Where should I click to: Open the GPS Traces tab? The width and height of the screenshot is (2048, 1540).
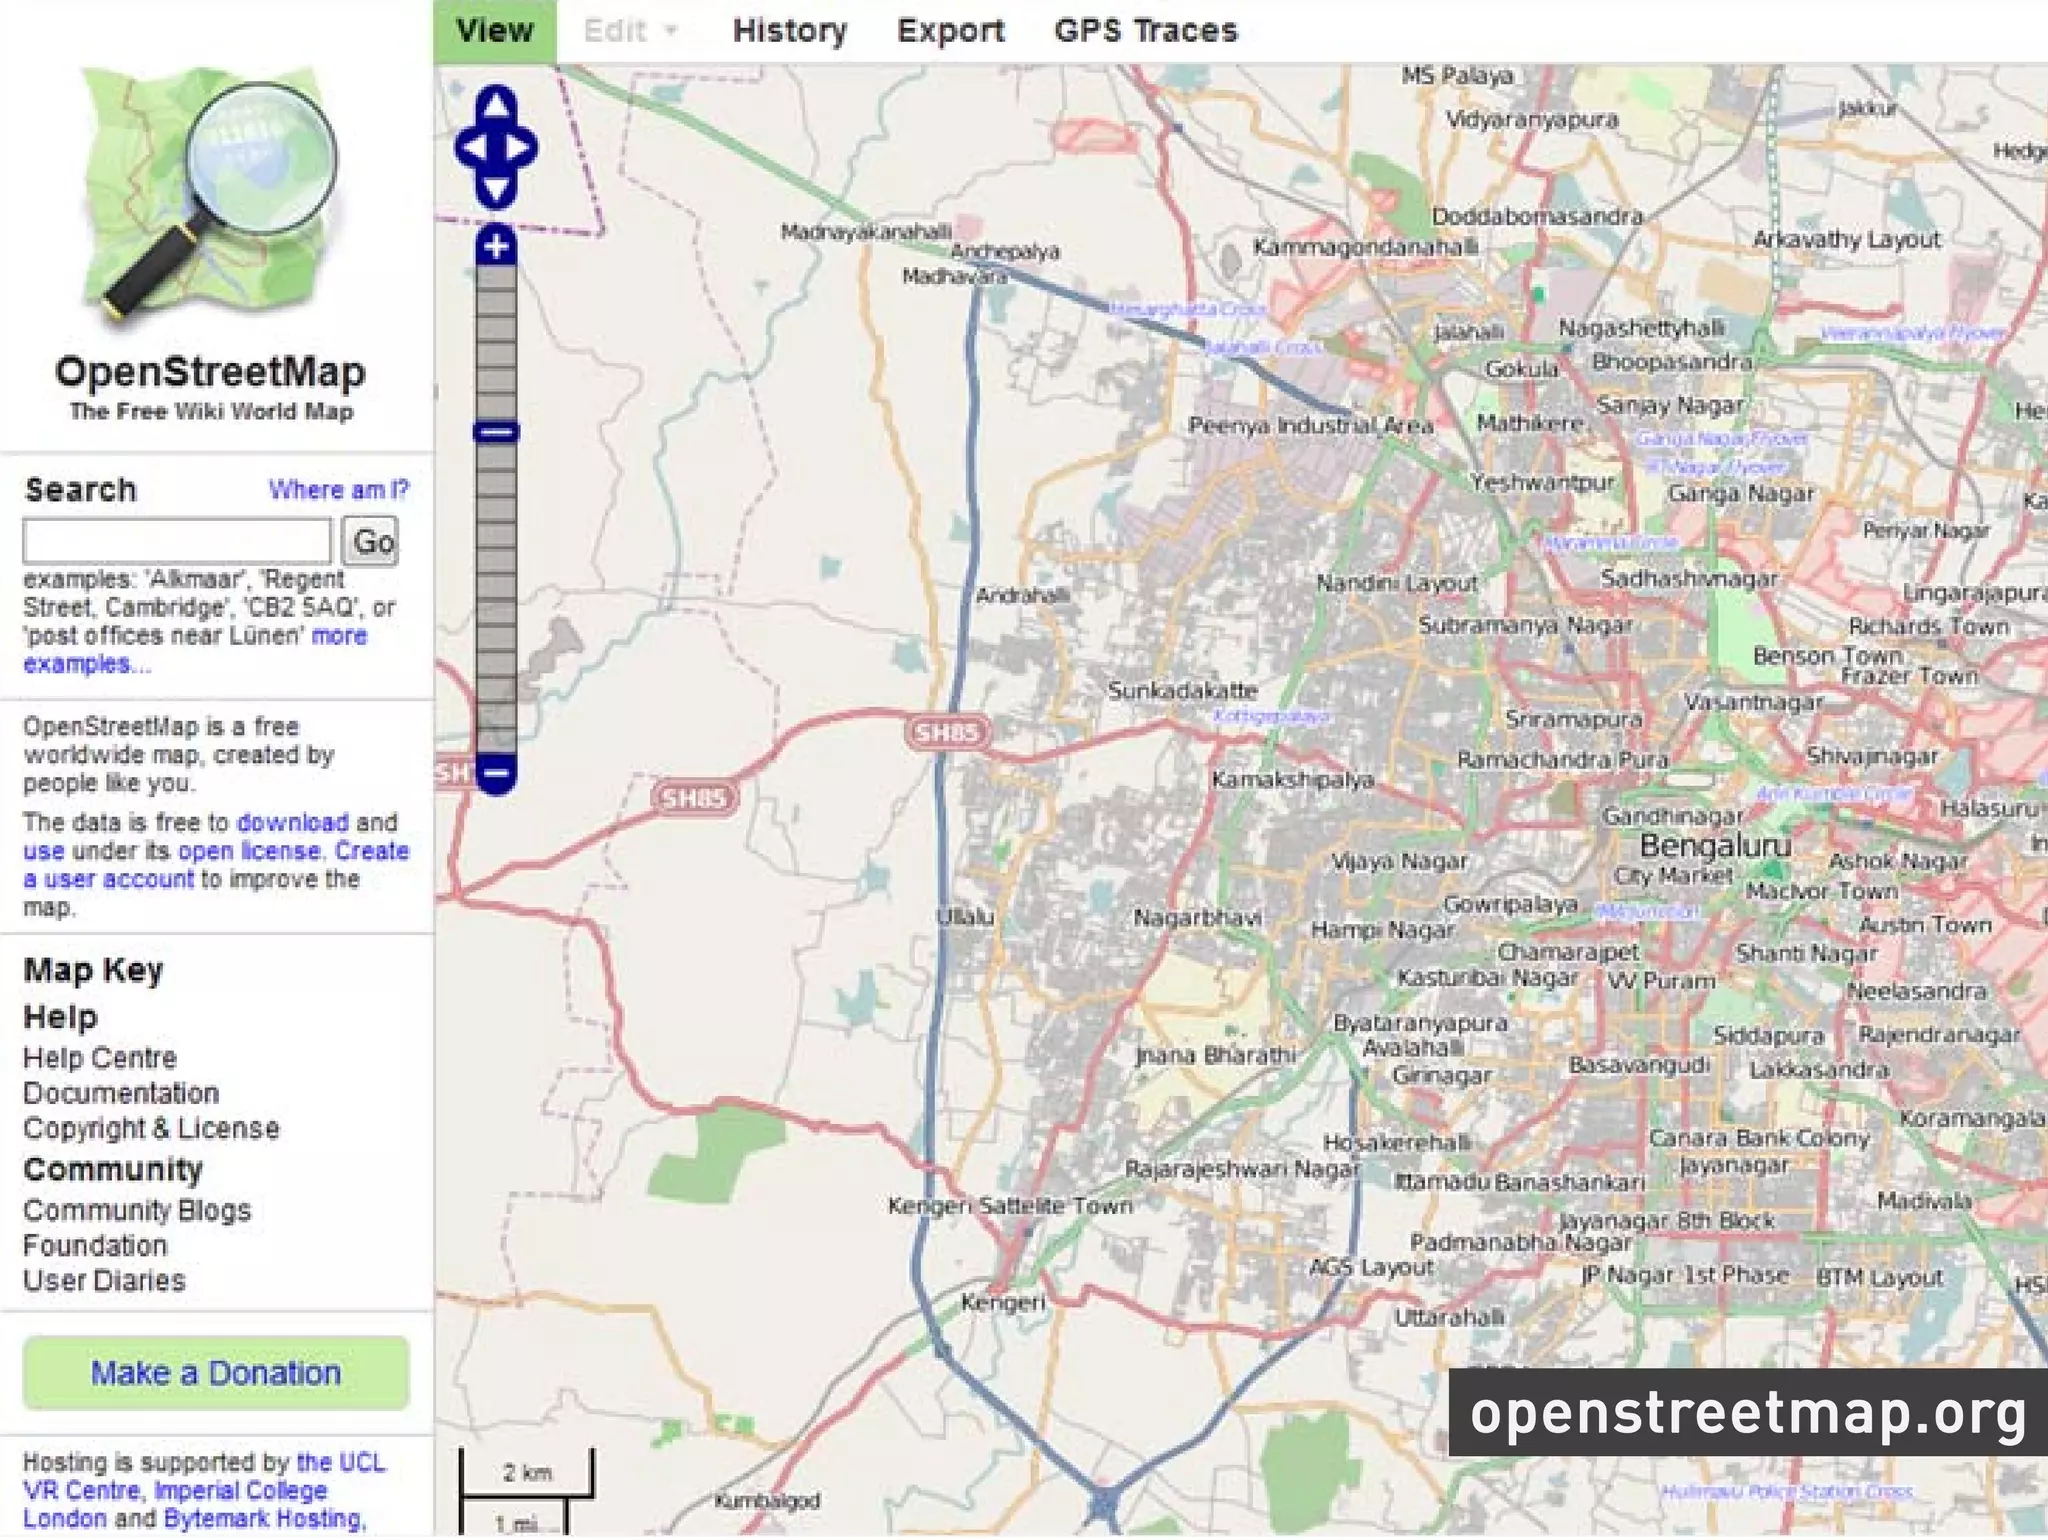[x=1146, y=31]
